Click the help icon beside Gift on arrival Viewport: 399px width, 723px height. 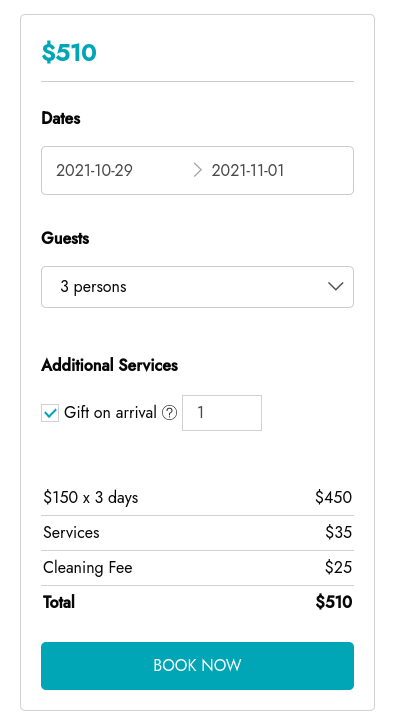169,413
